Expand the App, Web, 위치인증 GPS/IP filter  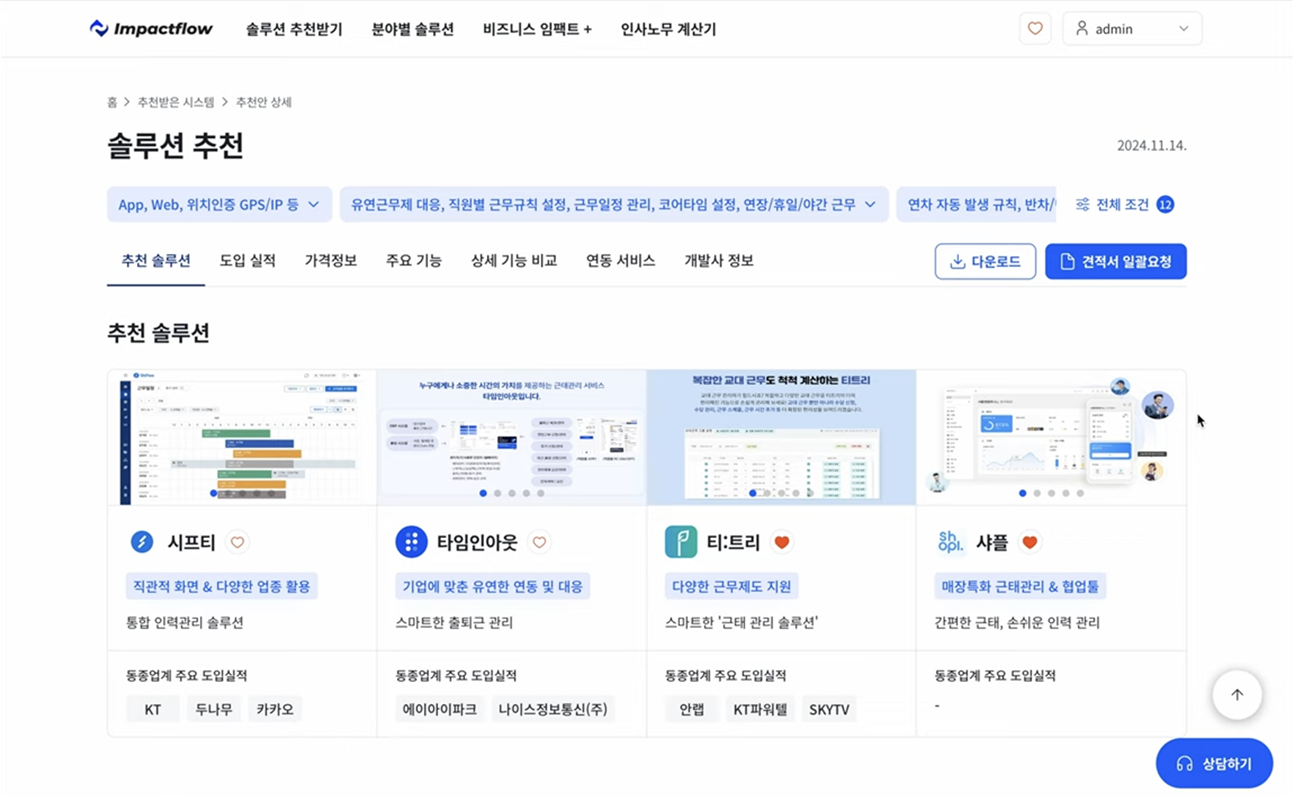point(219,204)
